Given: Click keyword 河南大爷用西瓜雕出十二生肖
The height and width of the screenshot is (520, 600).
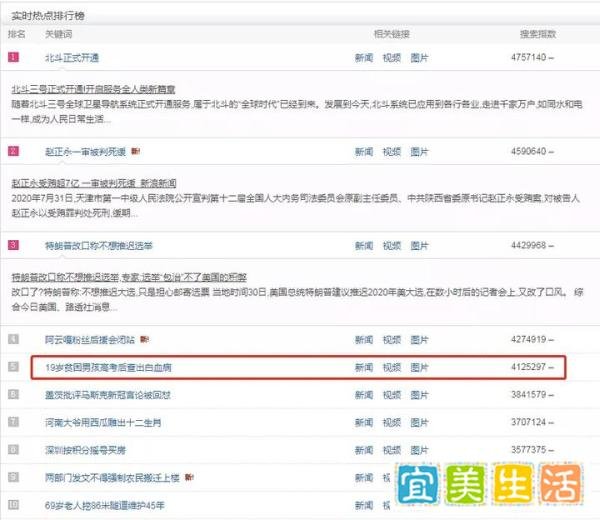Looking at the screenshot, I should point(103,423).
